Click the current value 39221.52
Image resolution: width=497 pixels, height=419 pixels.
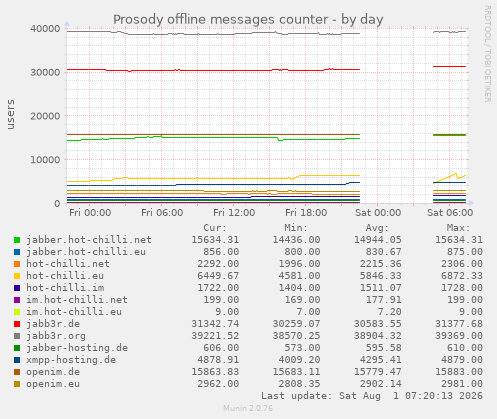pos(215,336)
